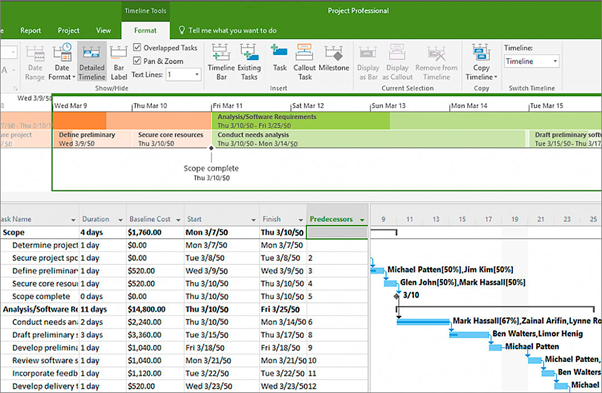Open the Baseline Cost column filter arrow
The height and width of the screenshot is (393, 602).
pyautogui.click(x=178, y=220)
